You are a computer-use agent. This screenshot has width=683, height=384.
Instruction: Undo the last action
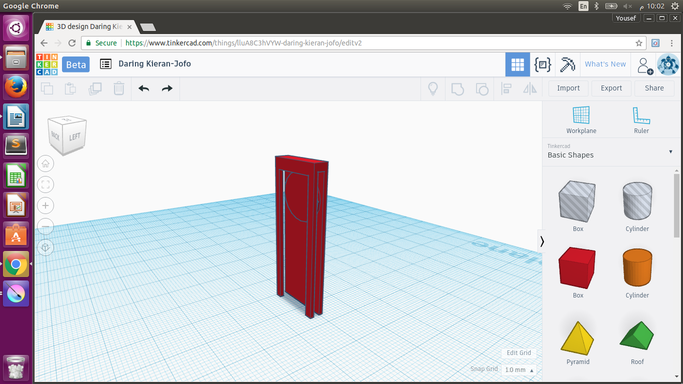[144, 88]
